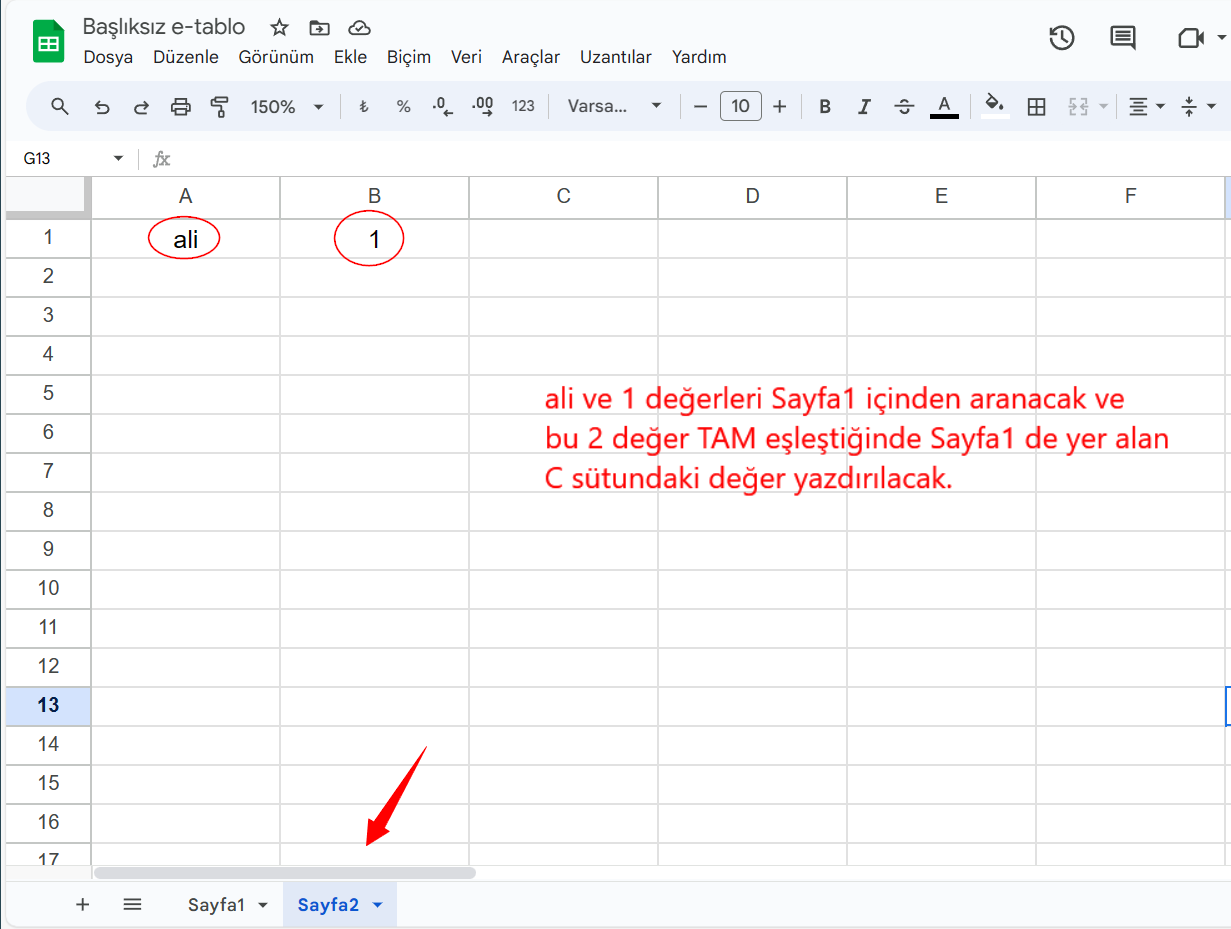This screenshot has height=929, width=1231.
Task: Increase font size with plus button
Action: point(780,106)
